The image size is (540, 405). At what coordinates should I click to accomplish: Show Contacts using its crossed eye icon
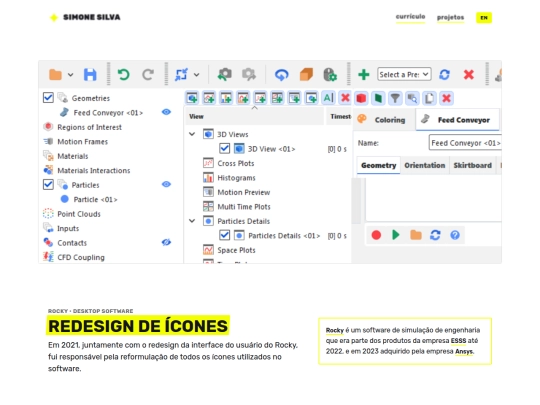point(166,242)
